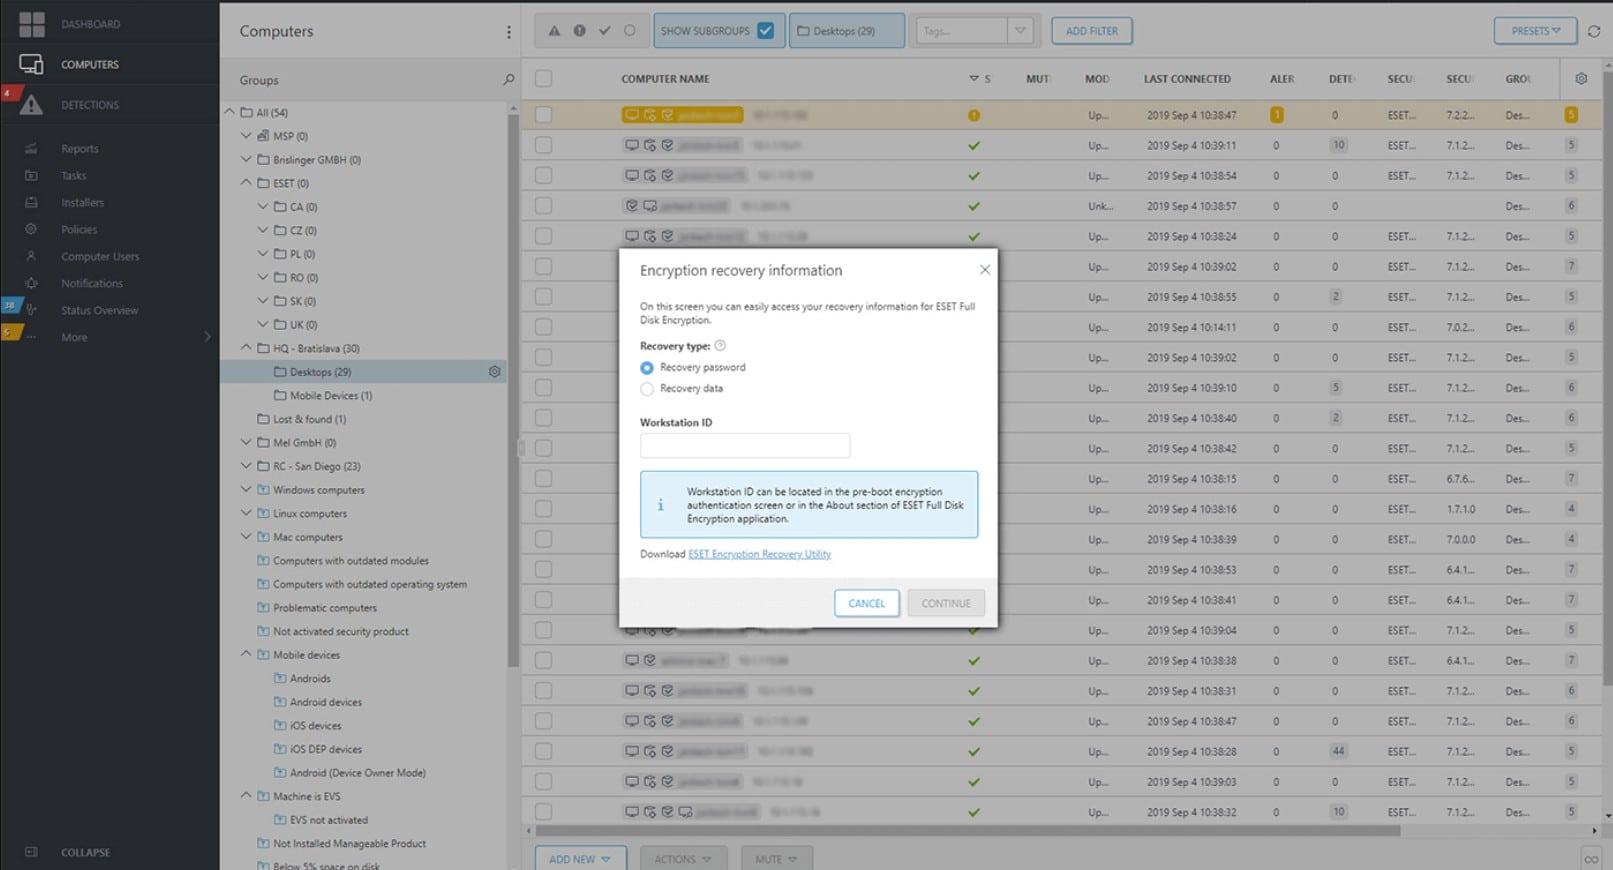Open Status Overview in the sidebar
Screen dimensions: 1613x870
coord(99,311)
